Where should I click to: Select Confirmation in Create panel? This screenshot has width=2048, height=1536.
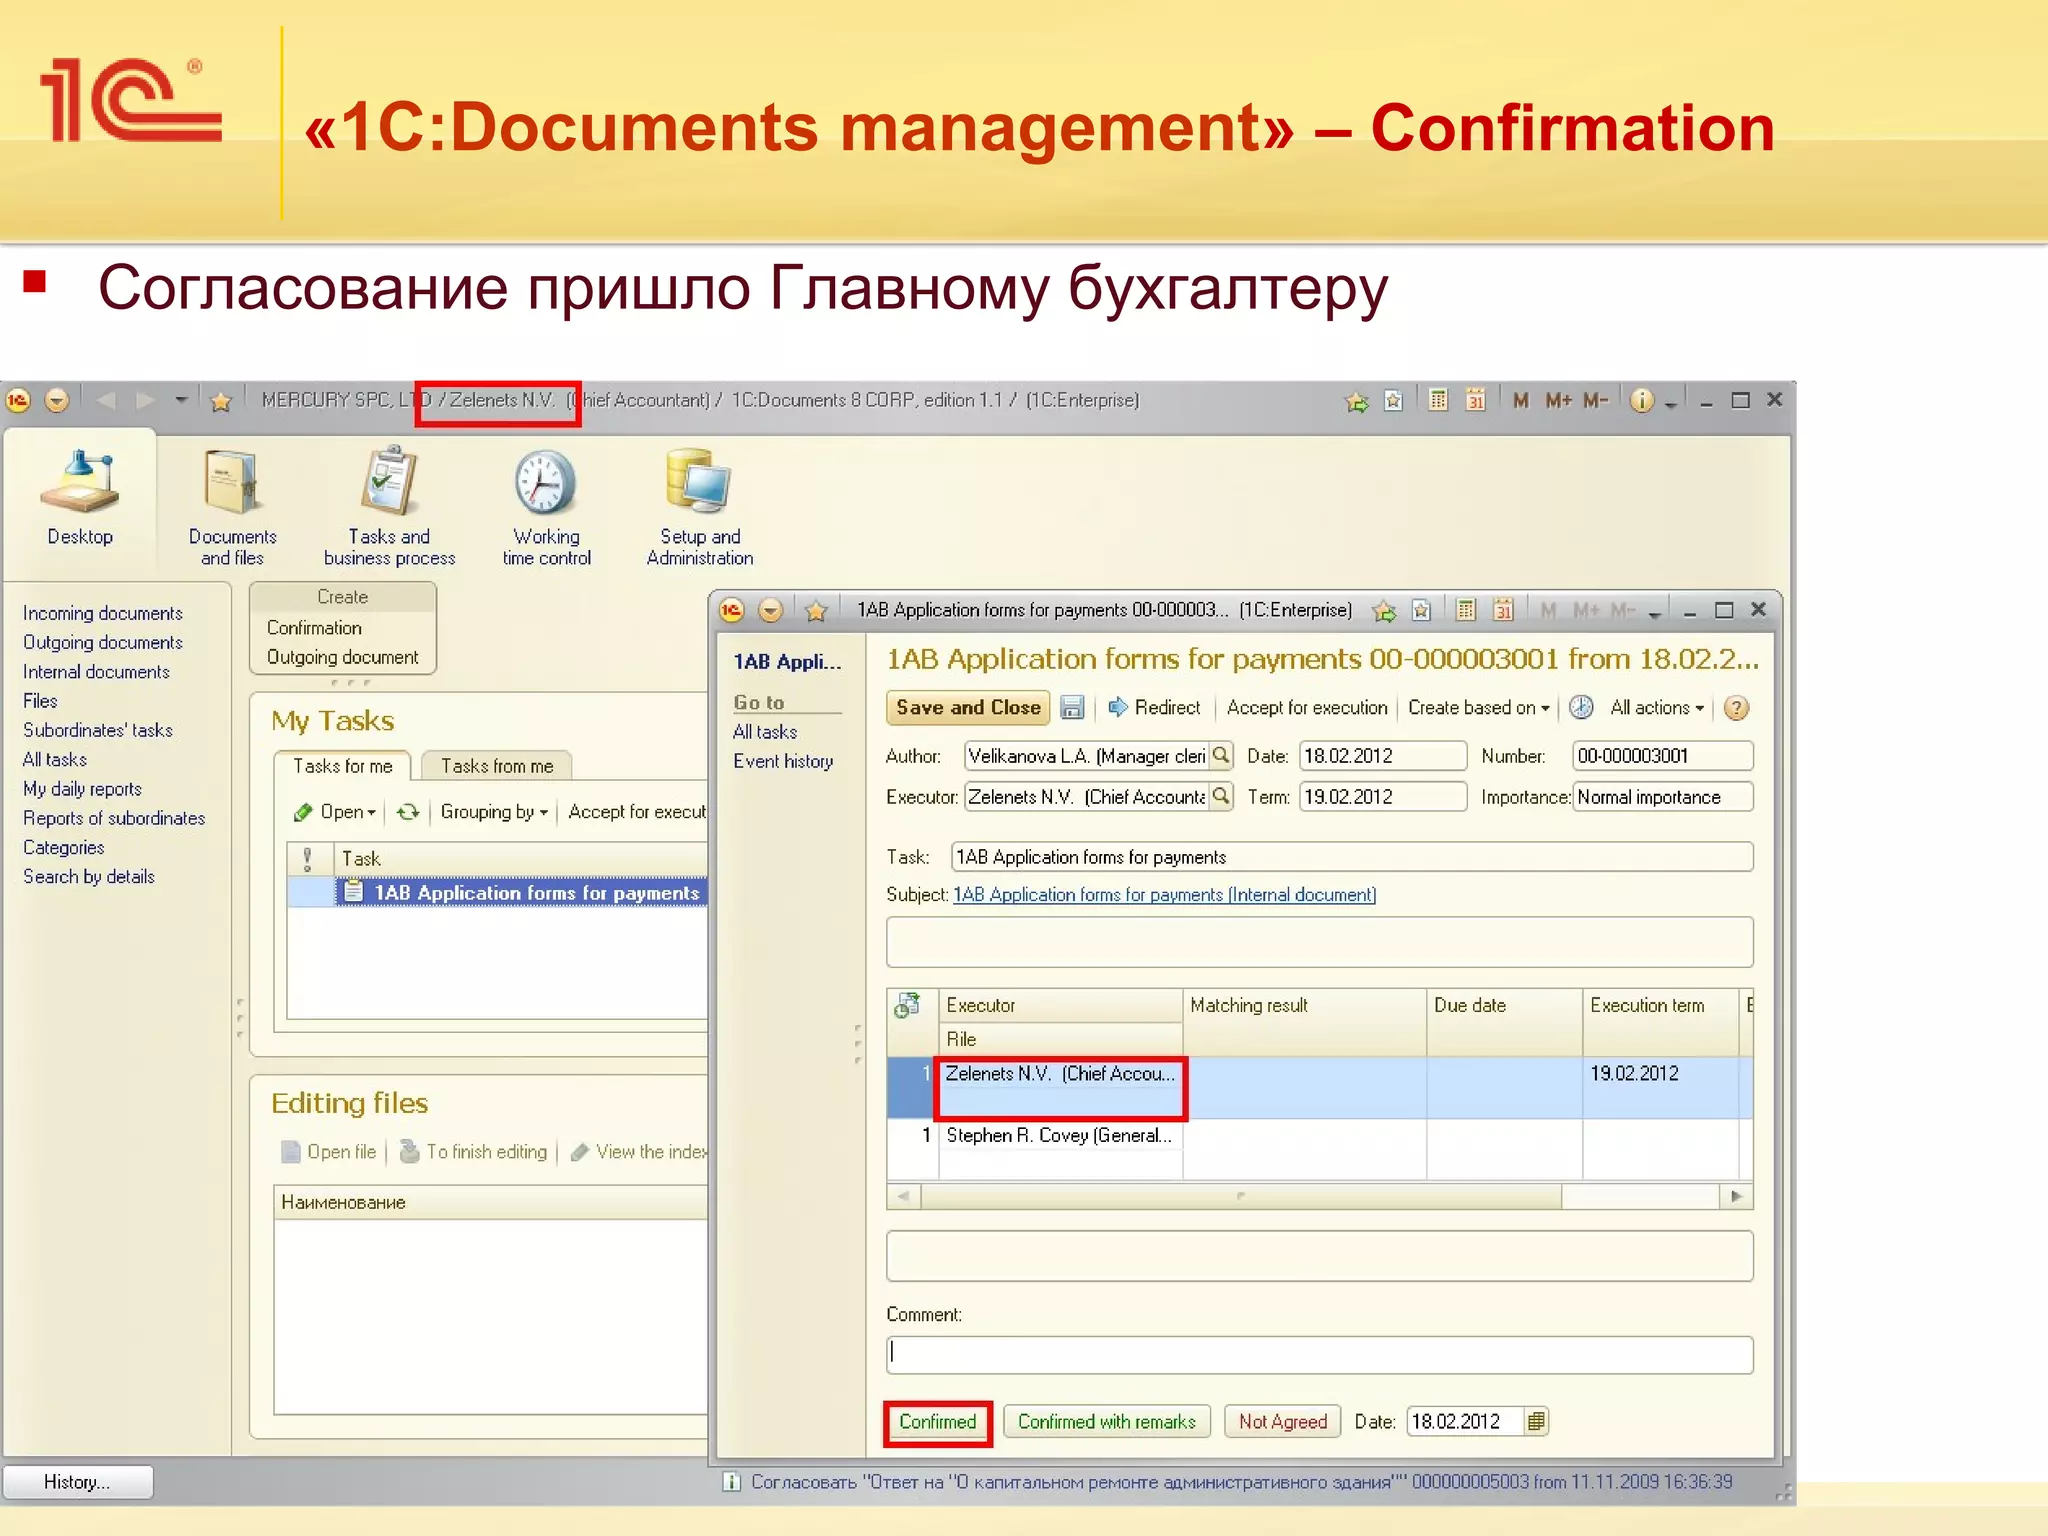tap(314, 628)
